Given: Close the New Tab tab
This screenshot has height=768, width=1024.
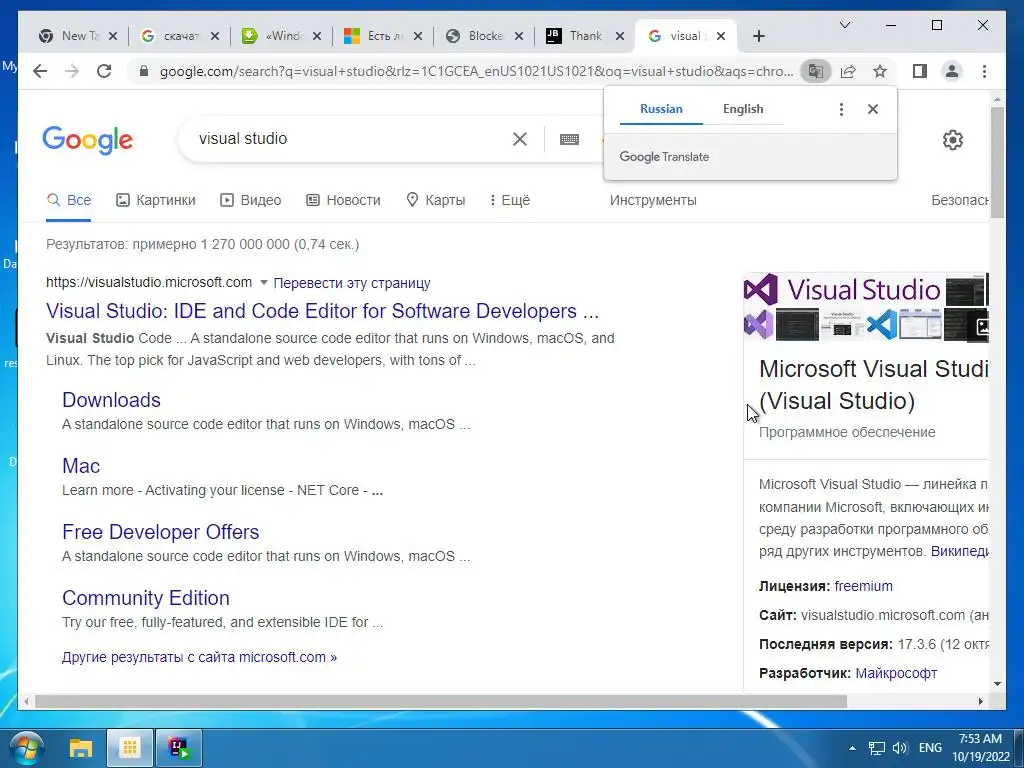Looking at the screenshot, I should tap(113, 36).
